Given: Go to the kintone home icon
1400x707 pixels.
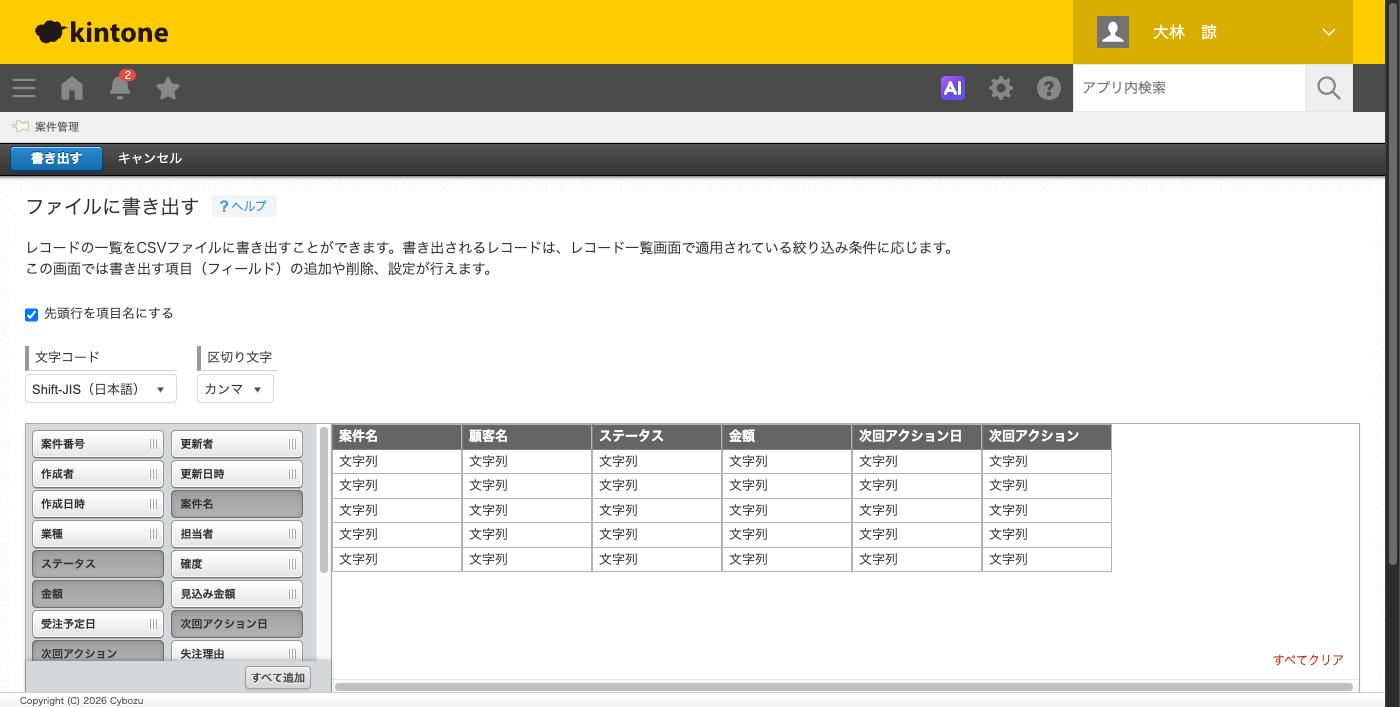Looking at the screenshot, I should (72, 88).
